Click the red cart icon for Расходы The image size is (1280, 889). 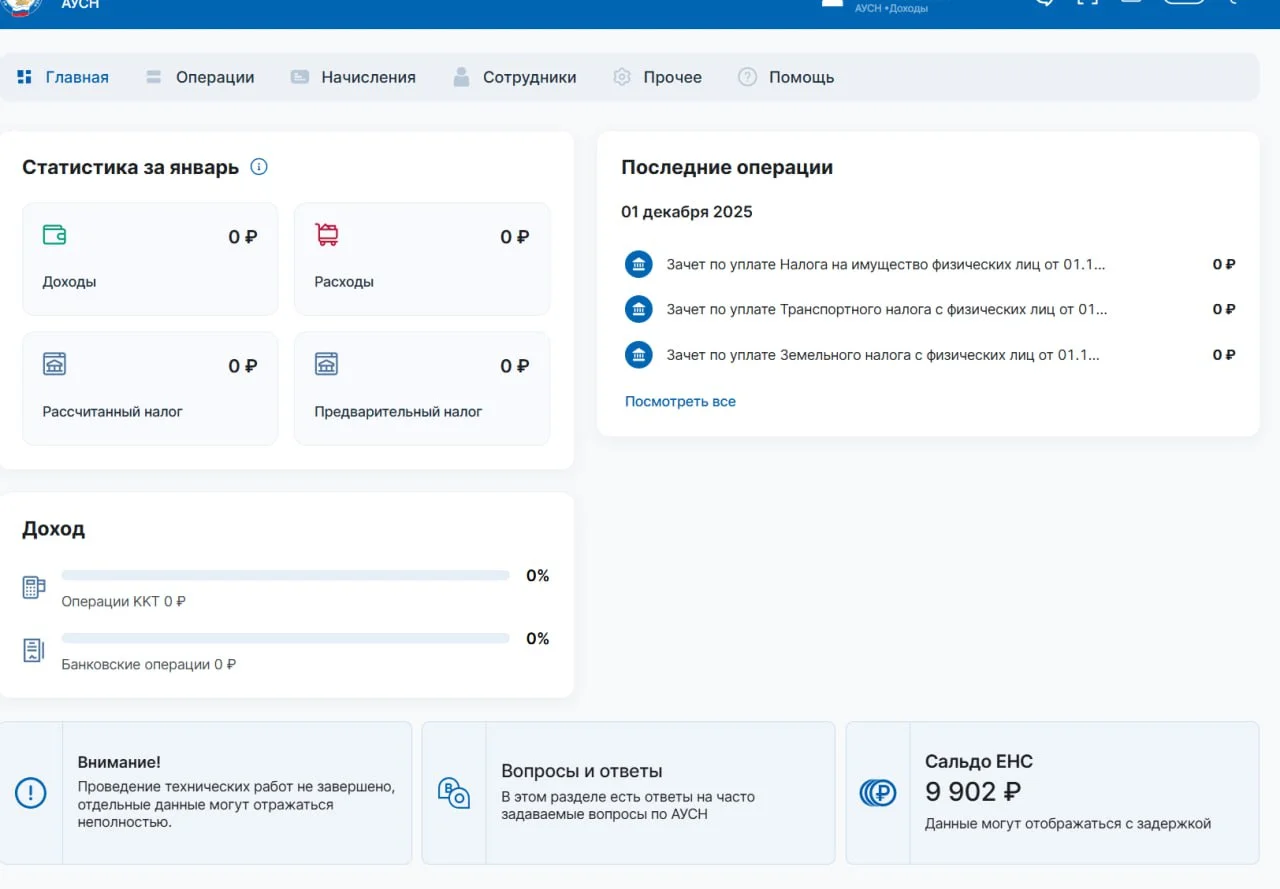pyautogui.click(x=327, y=235)
